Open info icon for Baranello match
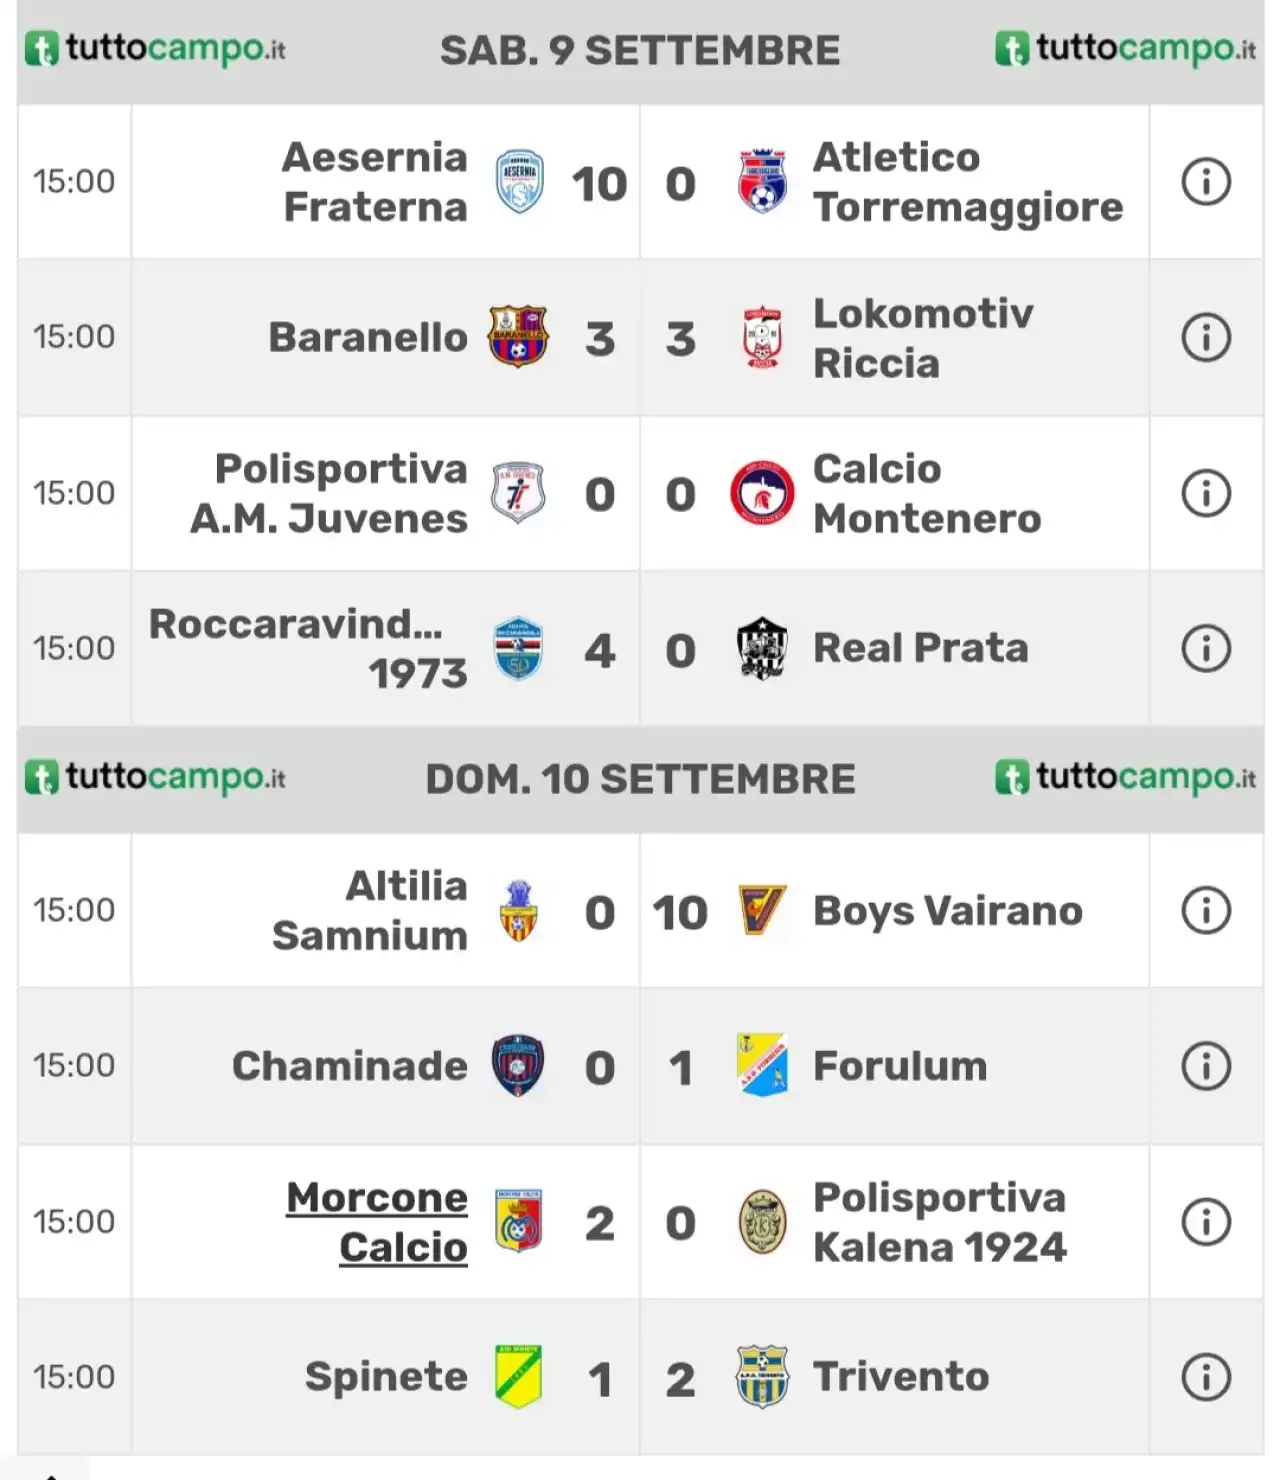The image size is (1280, 1480). (1206, 338)
